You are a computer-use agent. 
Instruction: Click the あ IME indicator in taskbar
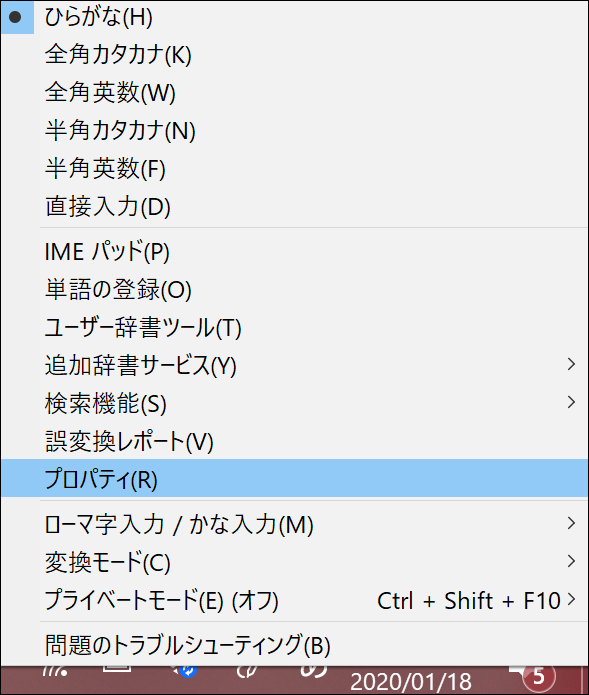(x=313, y=672)
